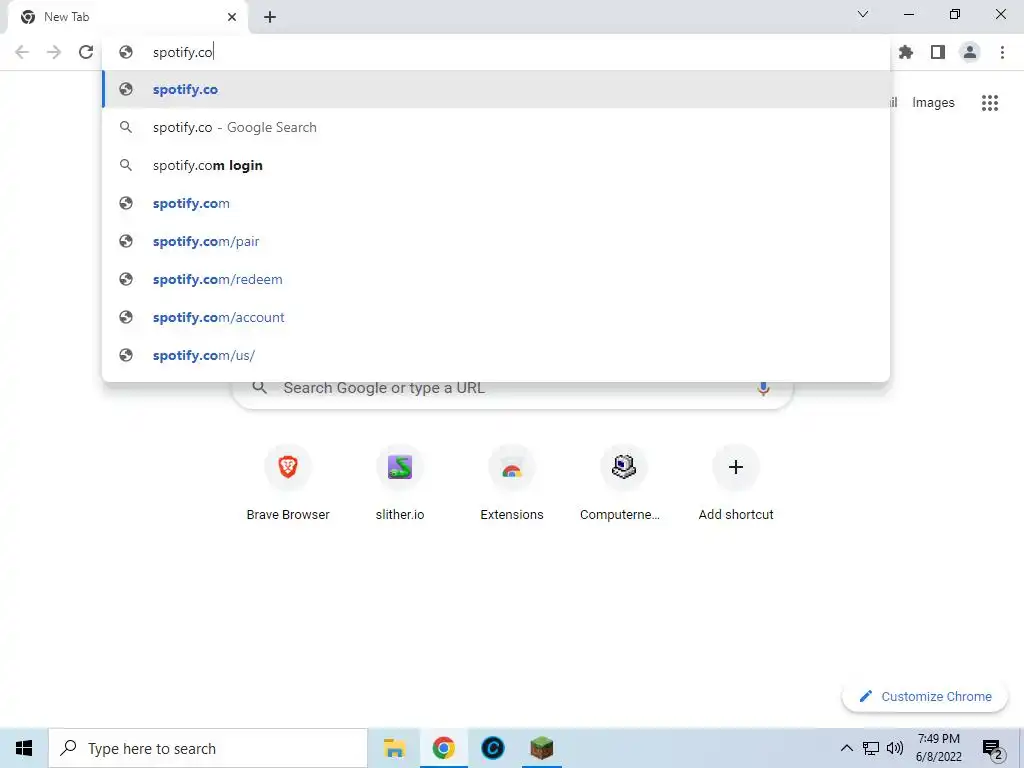The image size is (1024, 768).
Task: Open network status in the tray
Action: [x=871, y=748]
